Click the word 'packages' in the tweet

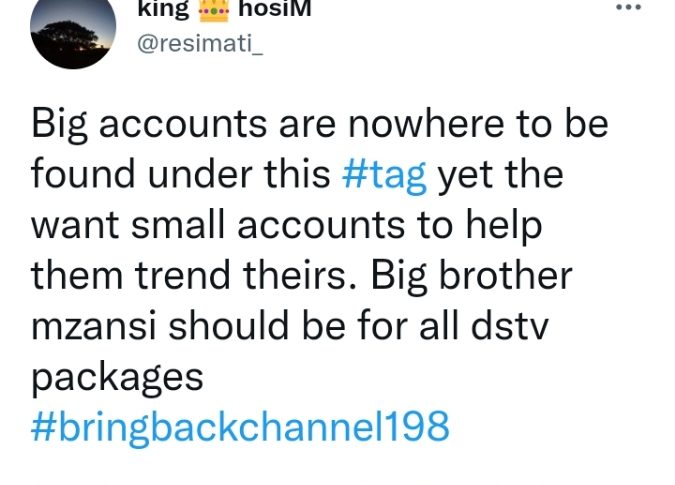click(117, 378)
